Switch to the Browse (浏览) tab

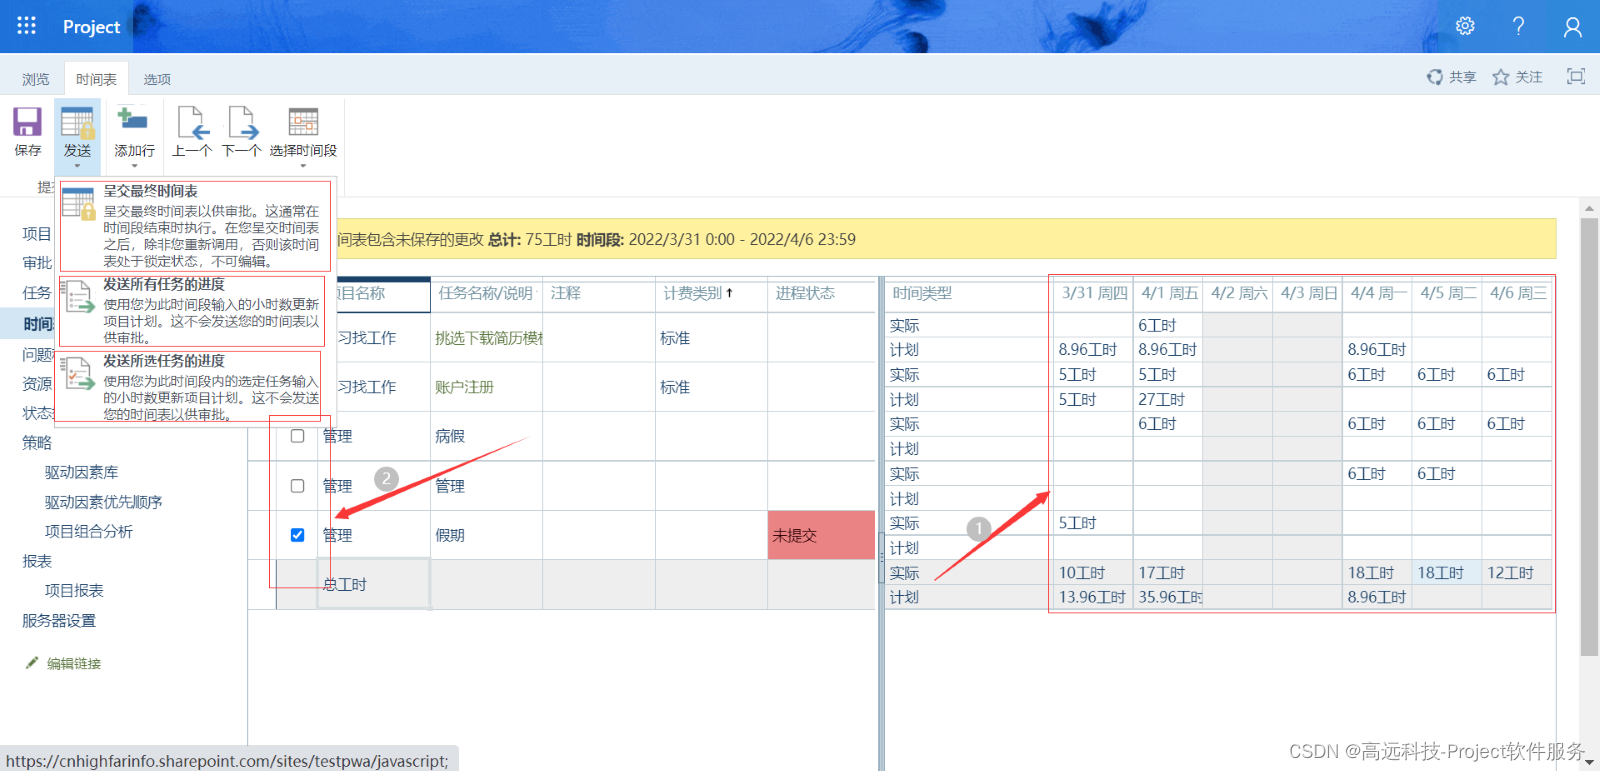tap(36, 79)
